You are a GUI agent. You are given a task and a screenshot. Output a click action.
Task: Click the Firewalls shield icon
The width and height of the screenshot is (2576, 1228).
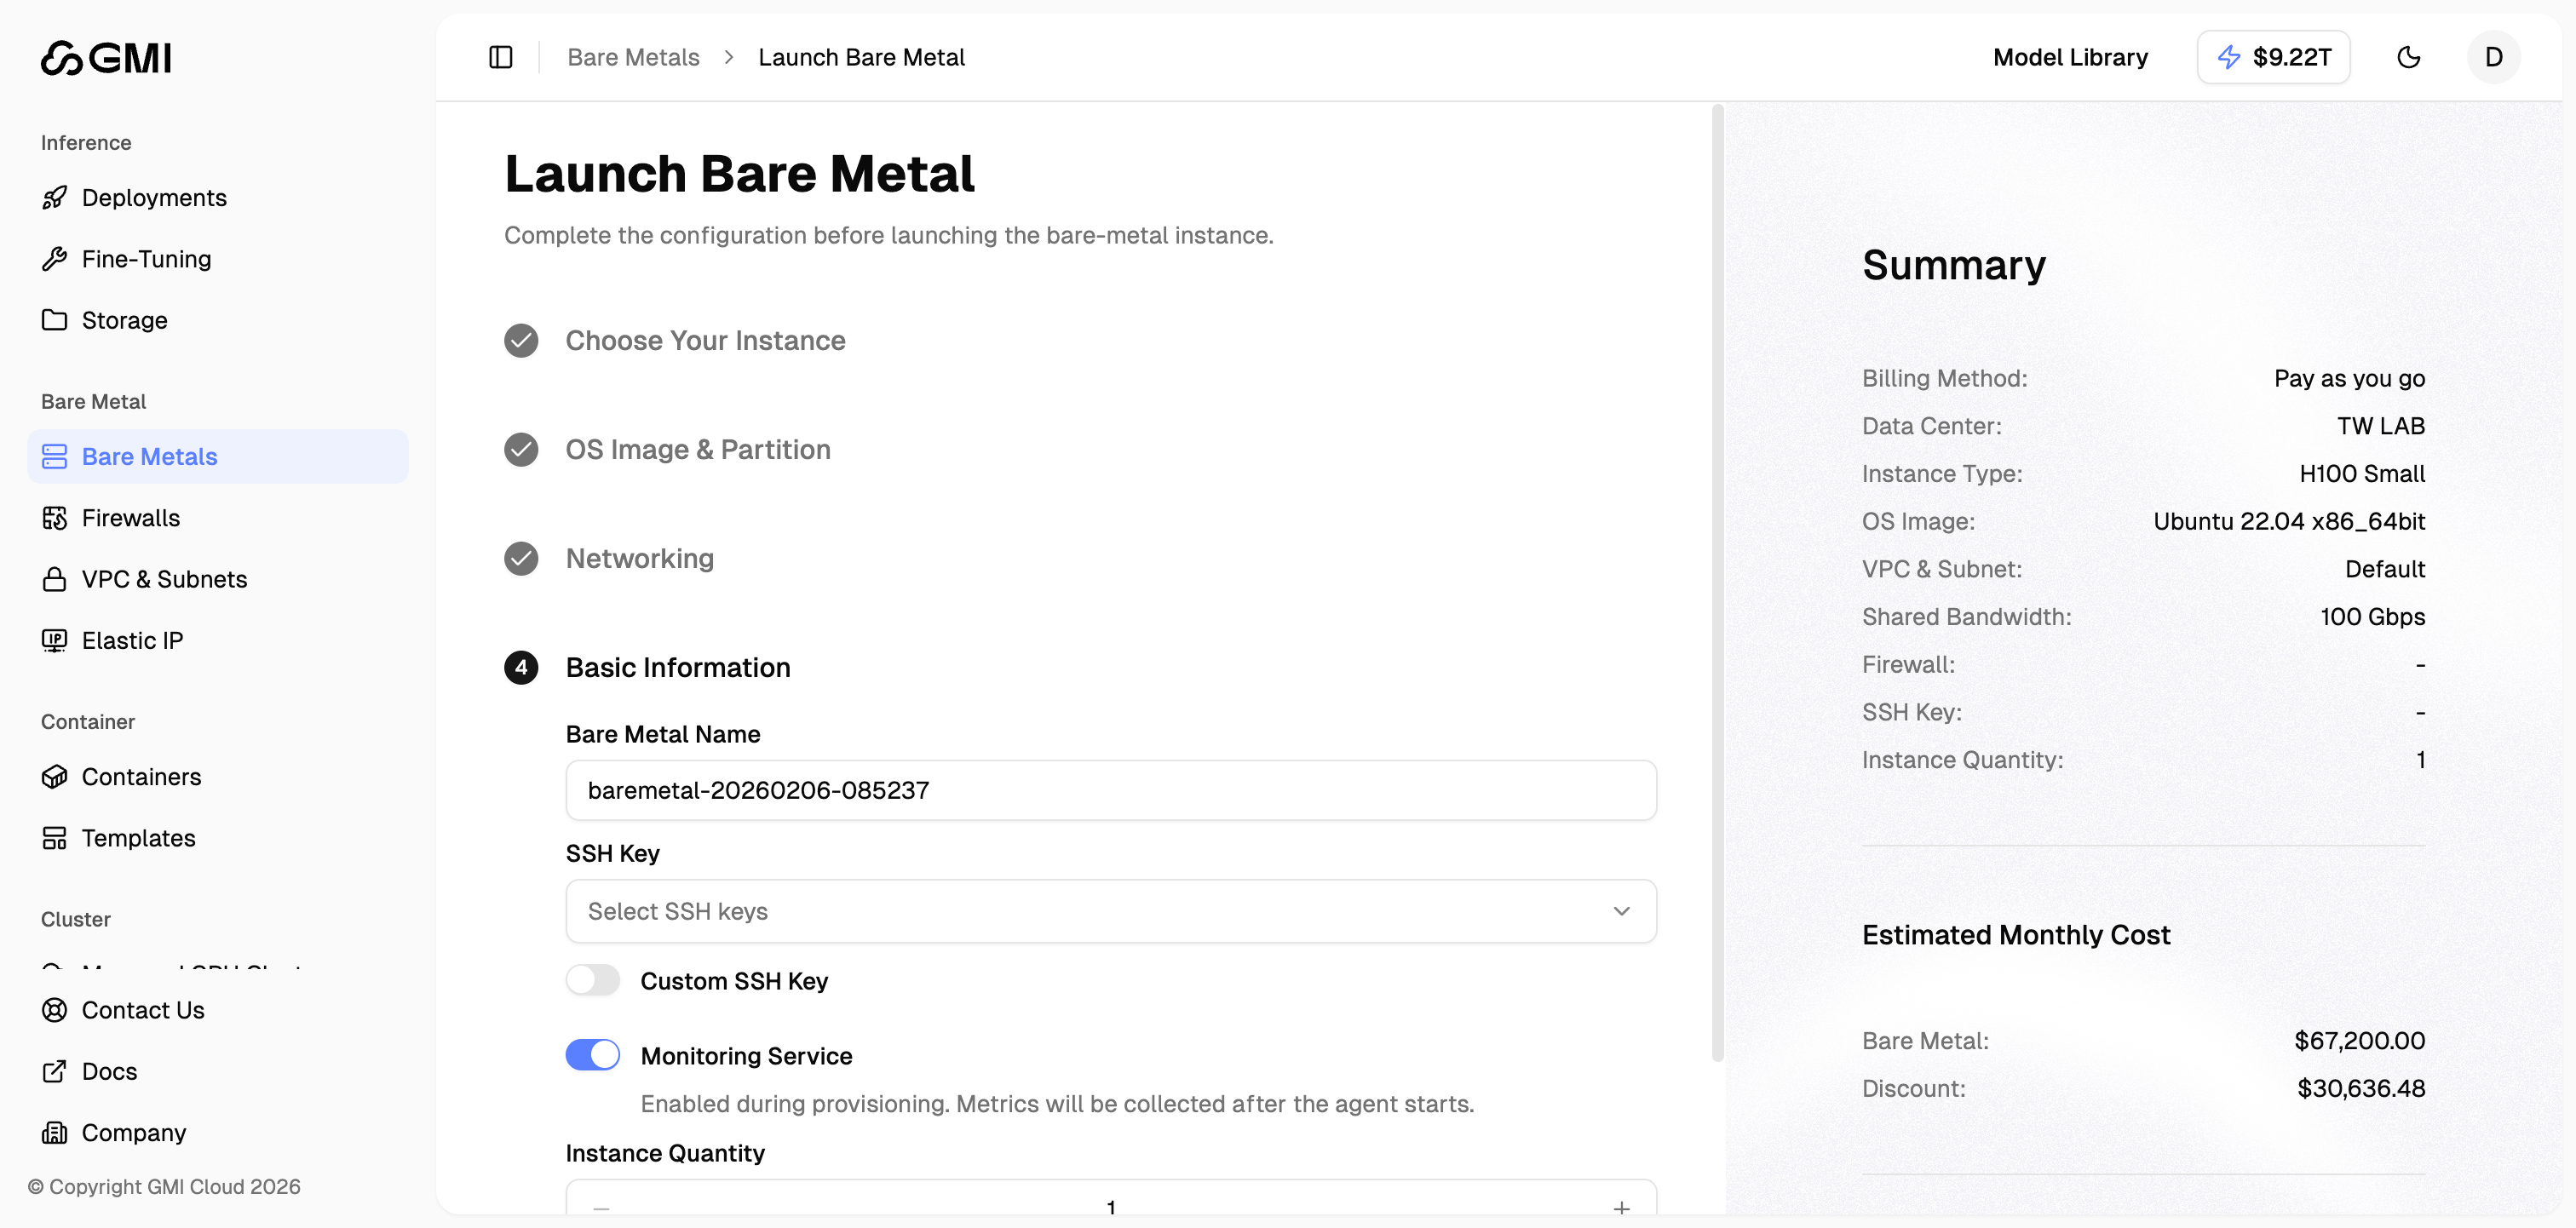tap(56, 517)
